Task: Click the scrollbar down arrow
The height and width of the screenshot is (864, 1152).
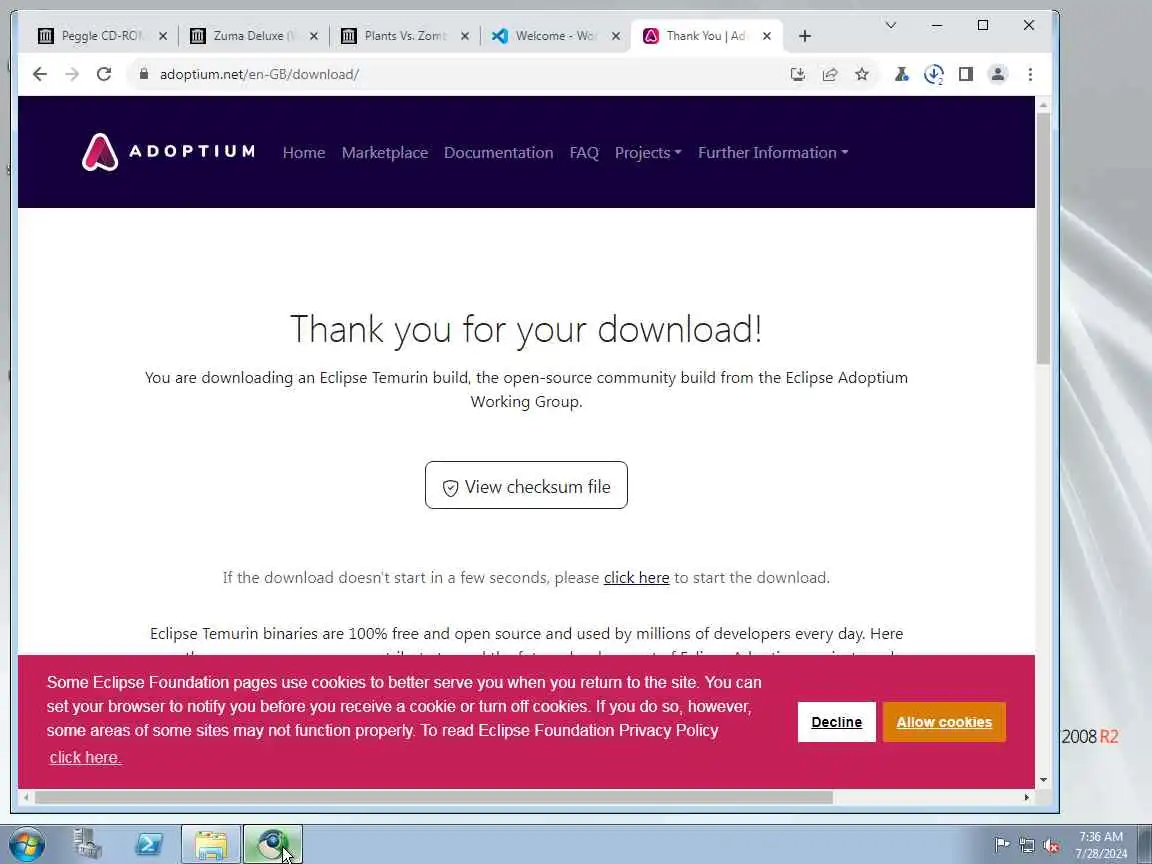Action: (1043, 780)
